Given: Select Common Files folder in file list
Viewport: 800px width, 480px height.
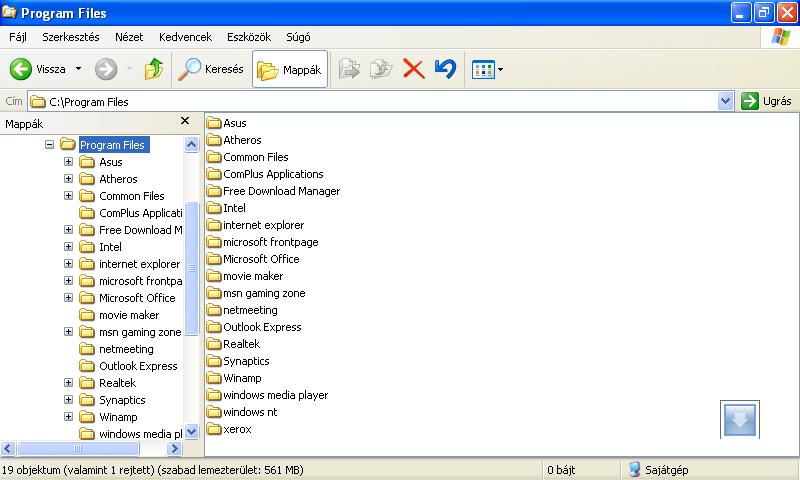Looking at the screenshot, I should tap(247, 157).
